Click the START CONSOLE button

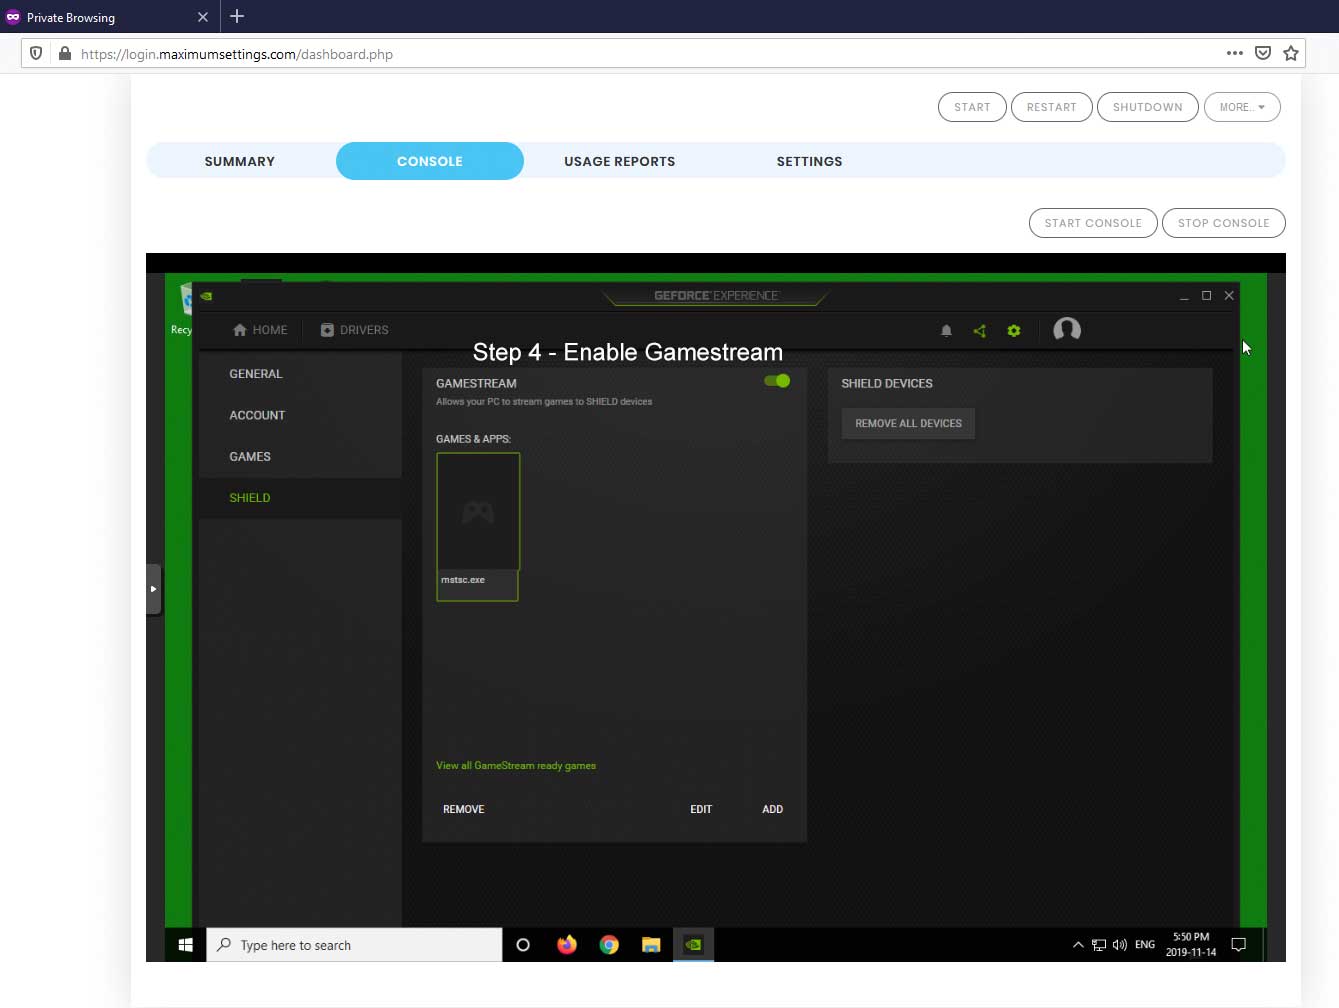point(1093,223)
